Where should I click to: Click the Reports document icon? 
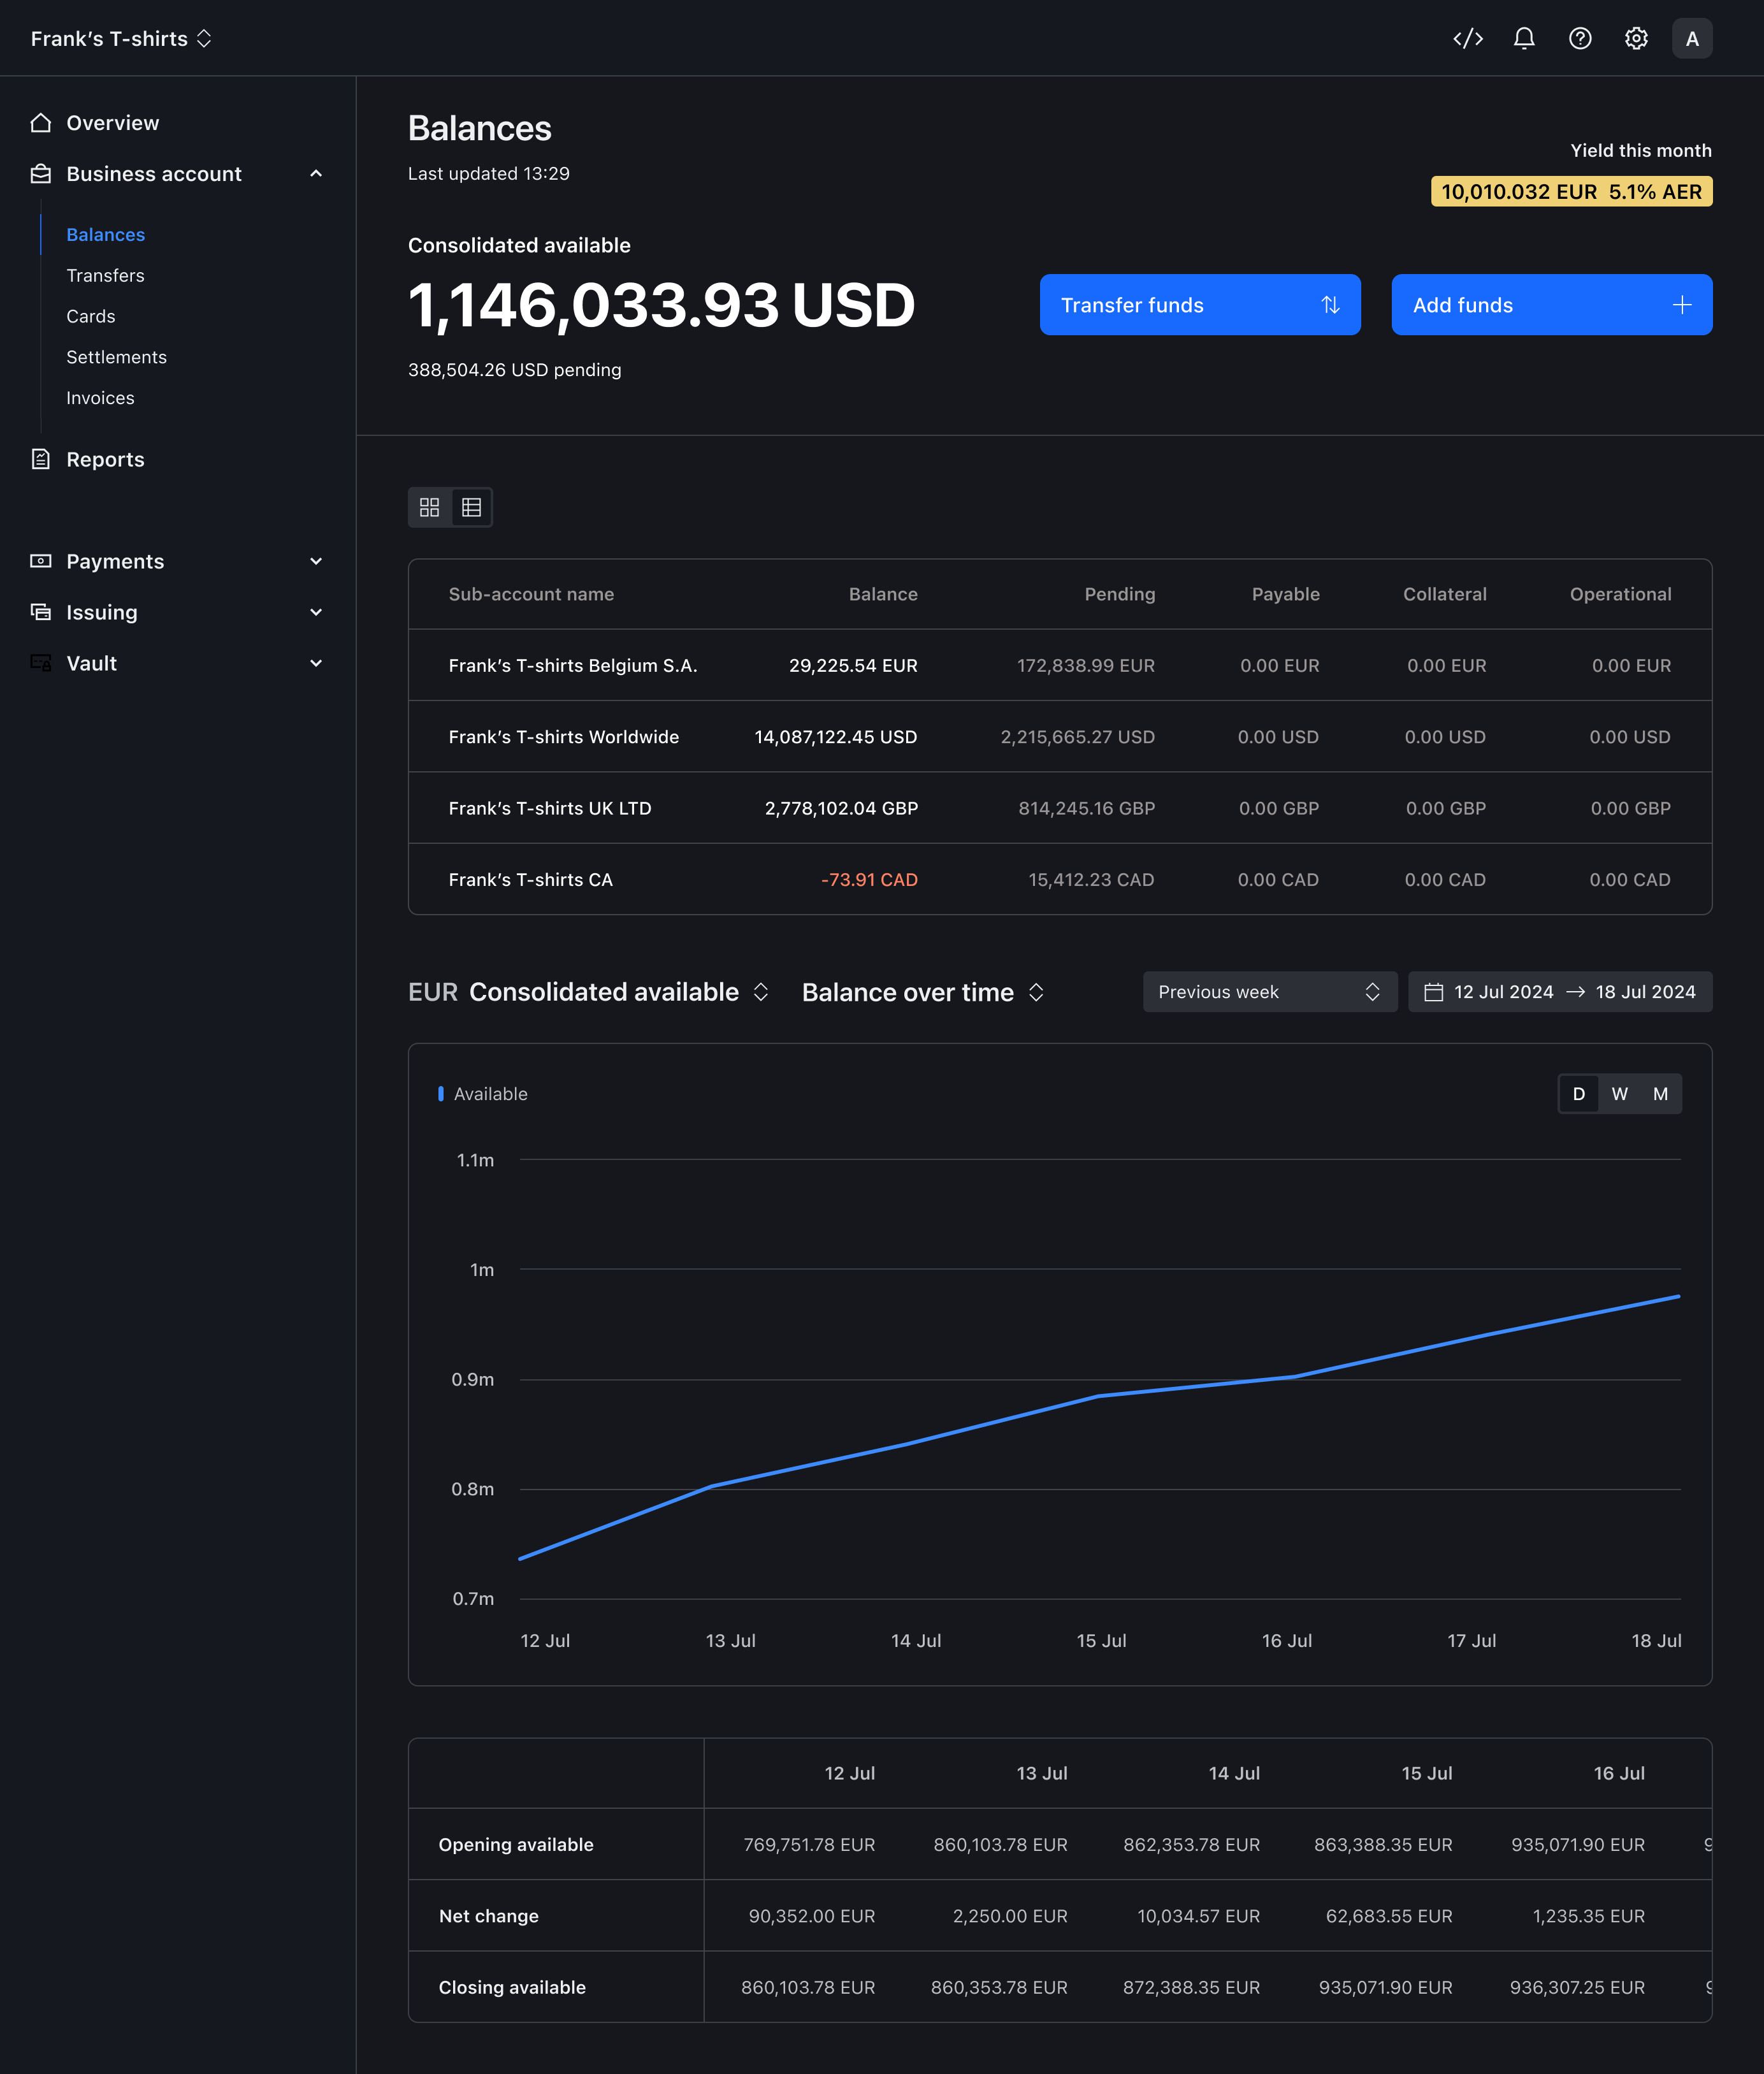click(41, 459)
